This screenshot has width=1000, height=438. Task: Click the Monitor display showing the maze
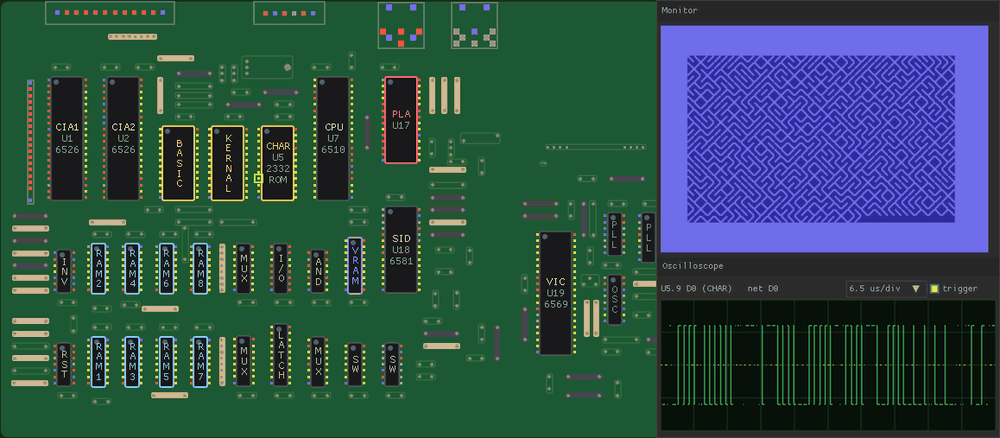[x=823, y=139]
